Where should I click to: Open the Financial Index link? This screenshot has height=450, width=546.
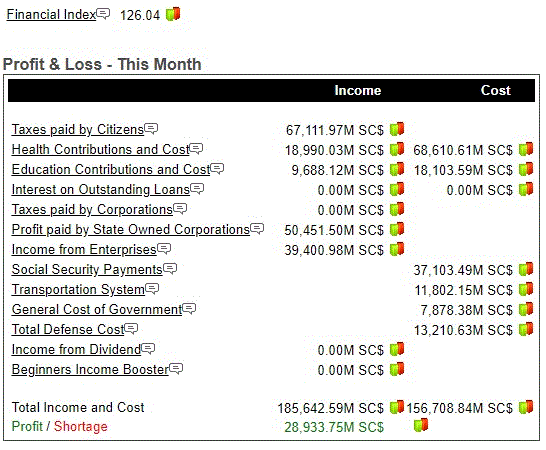pyautogui.click(x=51, y=15)
